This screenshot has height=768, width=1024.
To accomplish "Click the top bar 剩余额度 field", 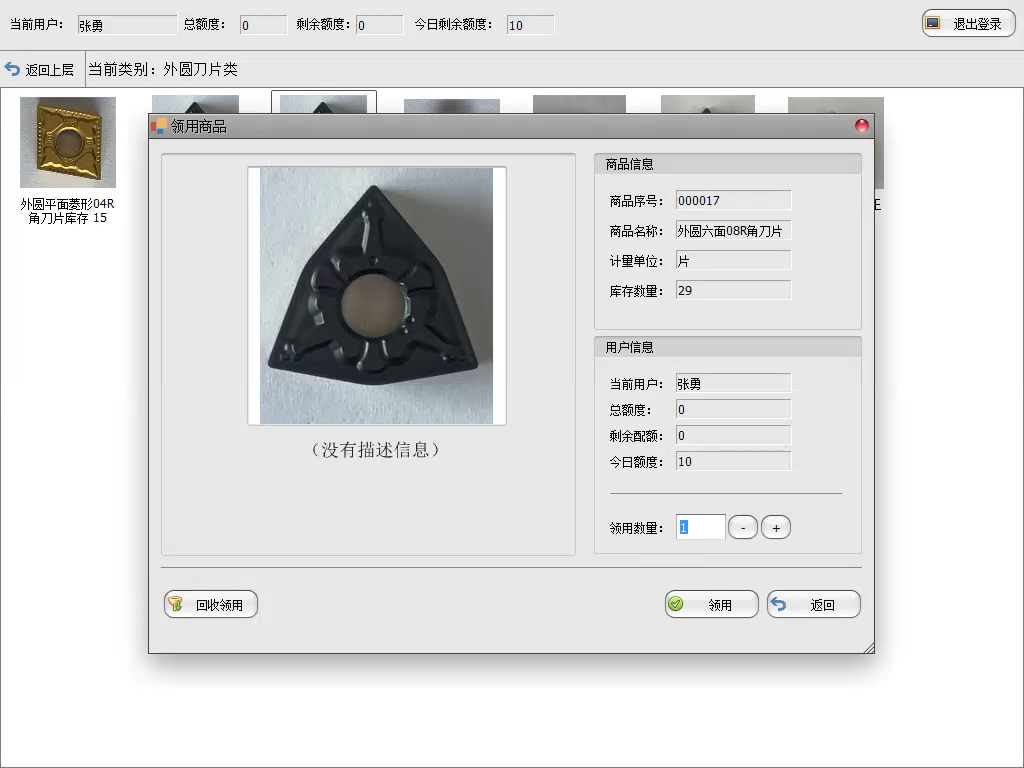I will (x=379, y=25).
